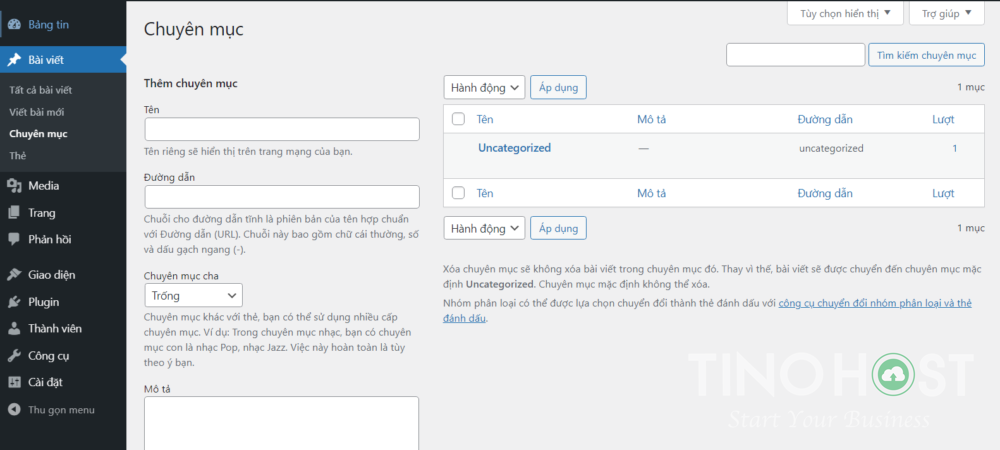Click the Giao diện brush icon
The width and height of the screenshot is (1000, 450).
pos(14,275)
